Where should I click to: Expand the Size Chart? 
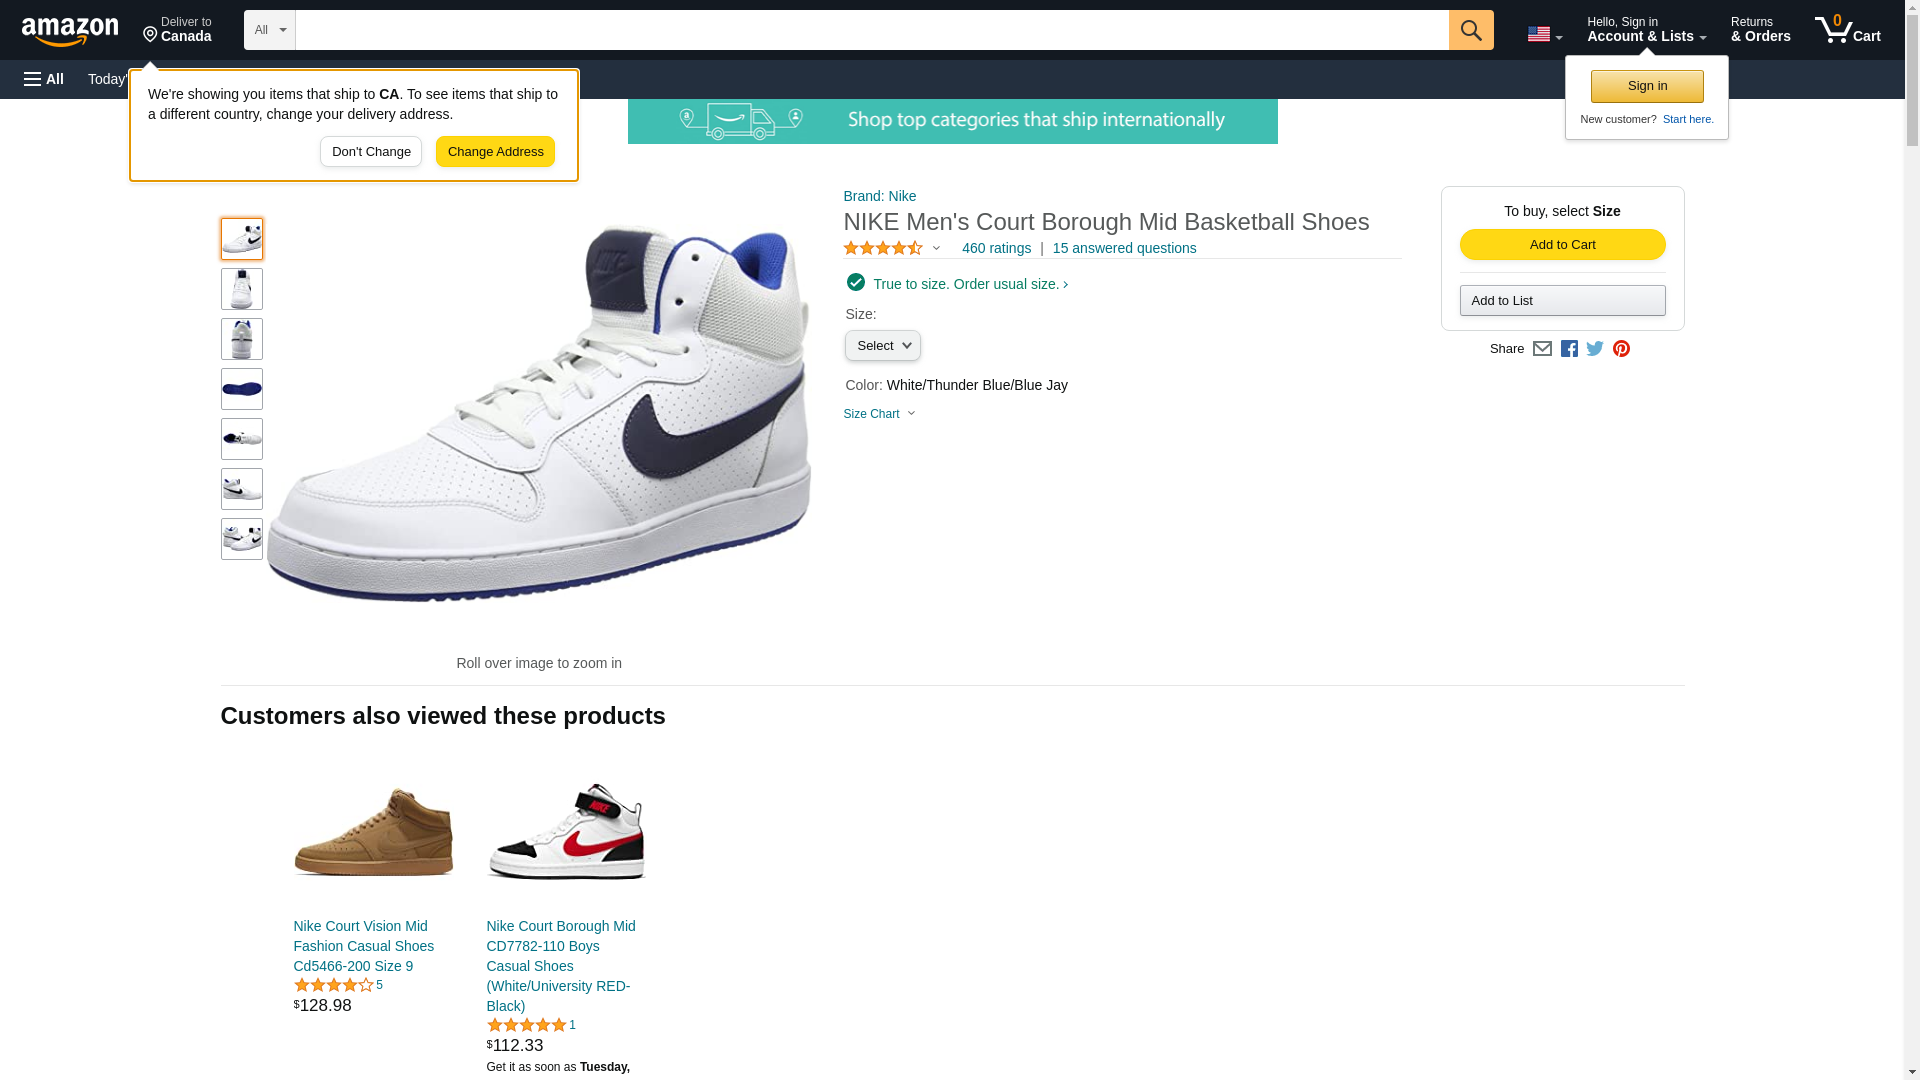[x=879, y=414]
